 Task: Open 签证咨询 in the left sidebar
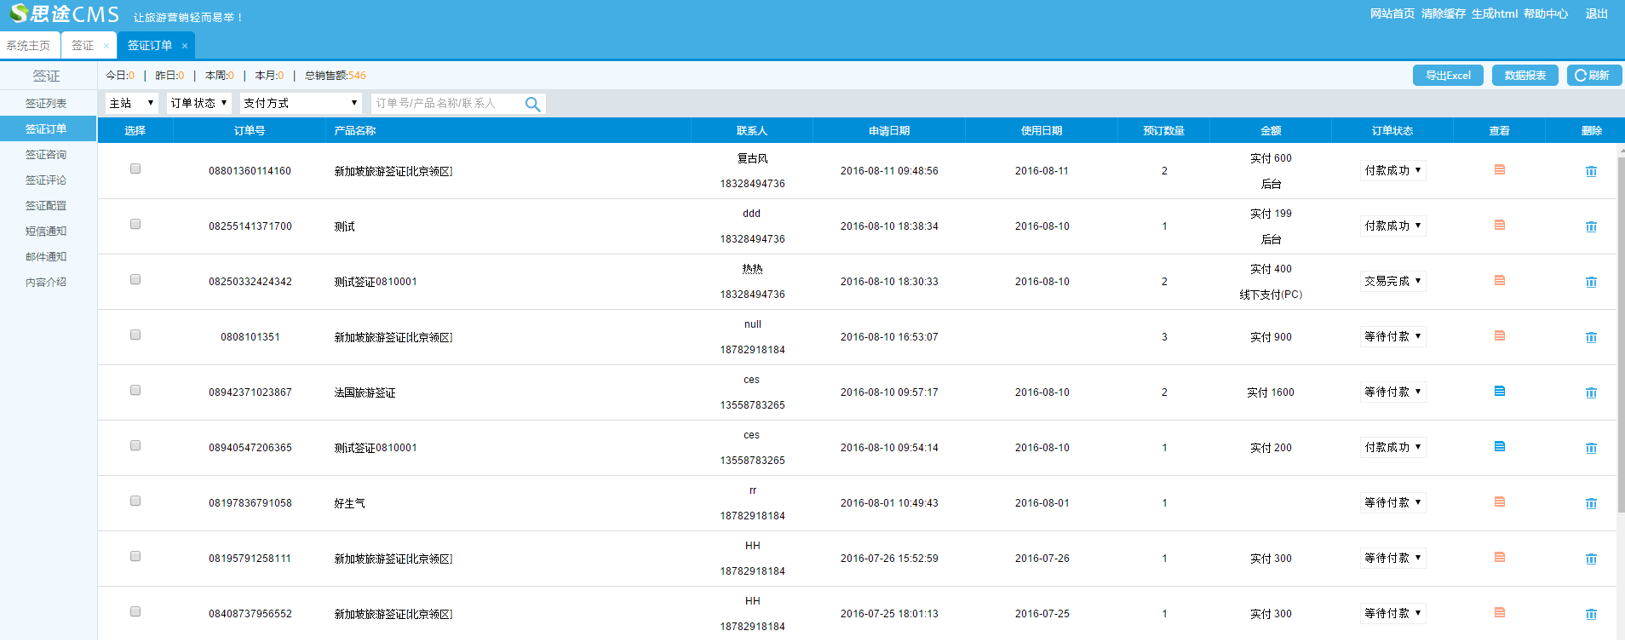pos(46,155)
